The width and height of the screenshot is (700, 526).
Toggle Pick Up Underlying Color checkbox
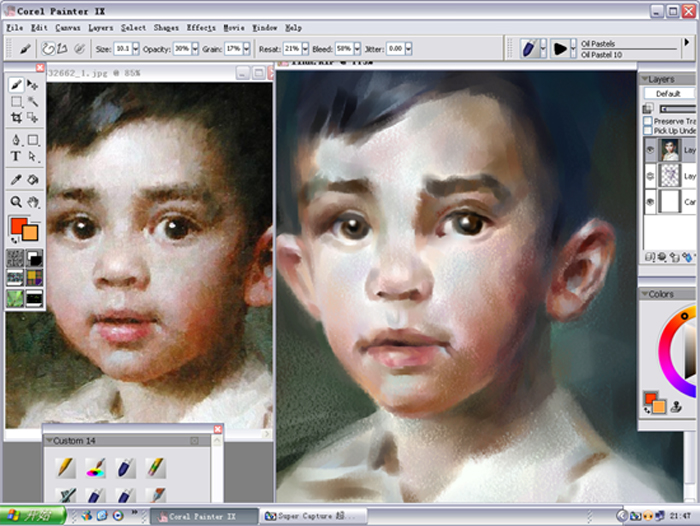(648, 130)
